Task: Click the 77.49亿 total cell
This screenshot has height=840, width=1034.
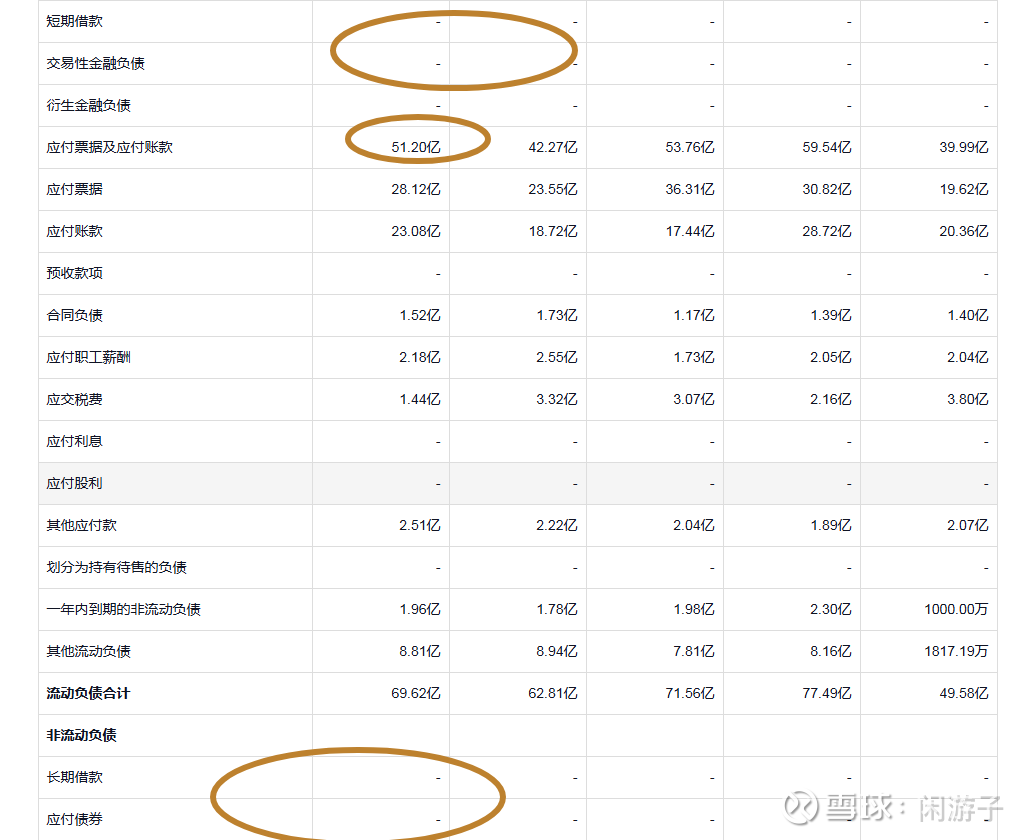Action: pos(827,694)
